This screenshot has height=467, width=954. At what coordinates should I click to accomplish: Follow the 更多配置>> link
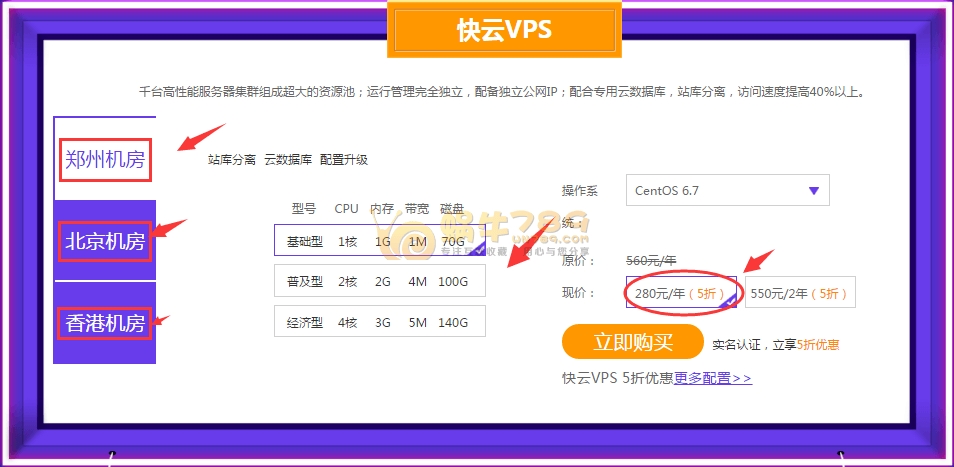coord(712,378)
